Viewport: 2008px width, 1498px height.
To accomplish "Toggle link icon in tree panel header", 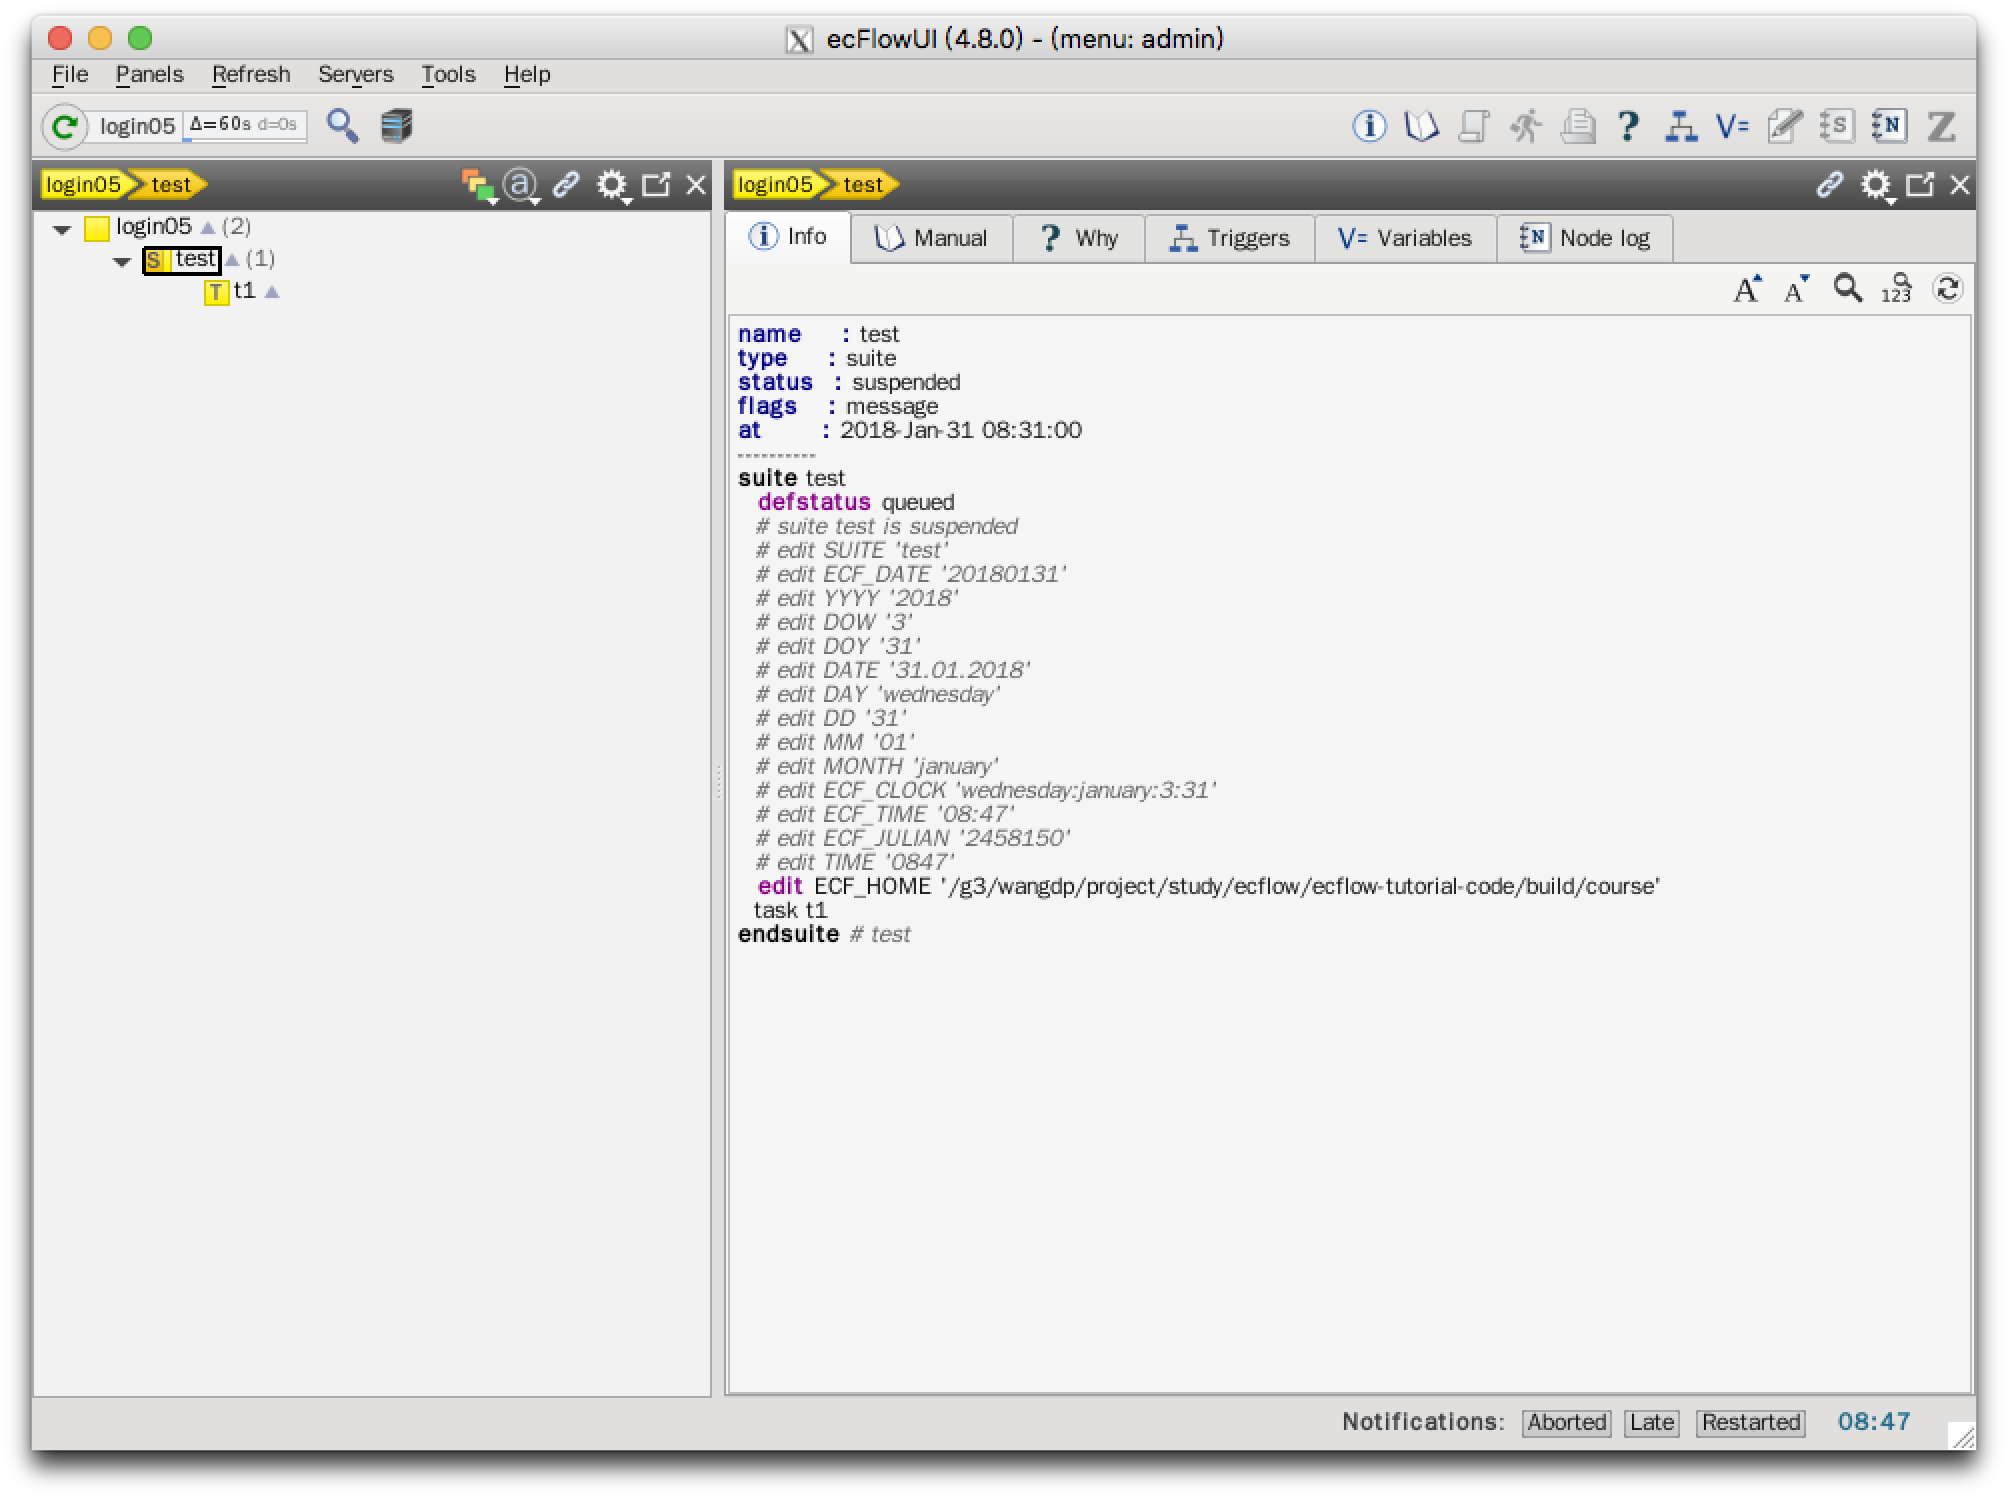I will pos(566,184).
